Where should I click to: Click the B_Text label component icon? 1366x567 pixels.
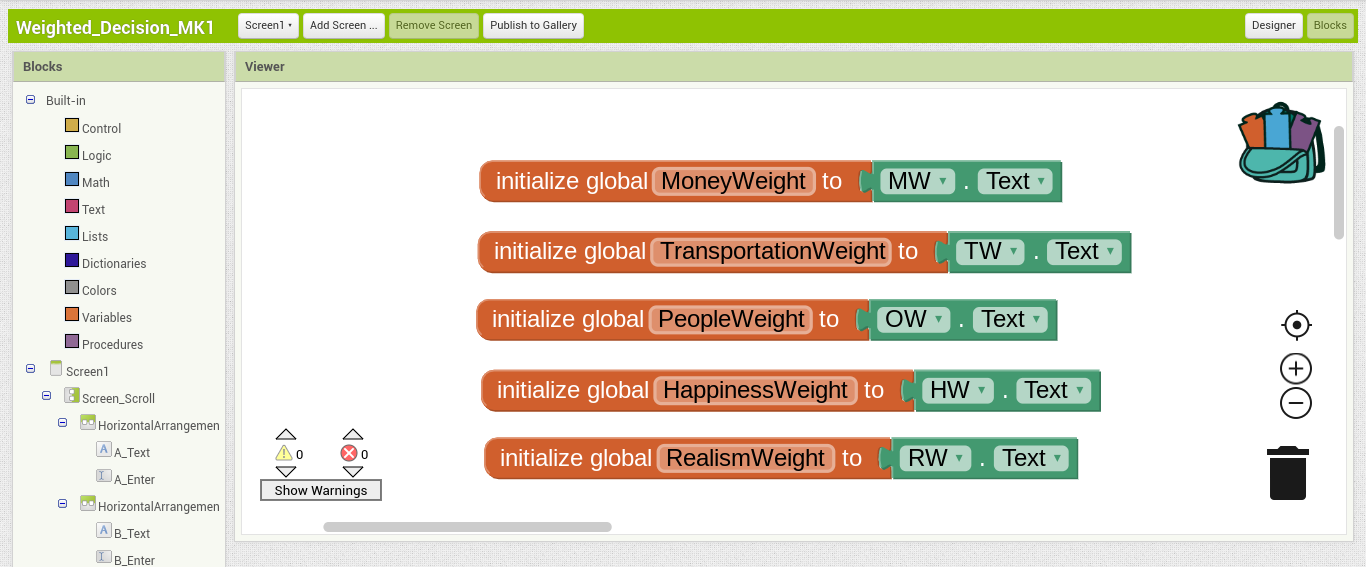coord(104,531)
